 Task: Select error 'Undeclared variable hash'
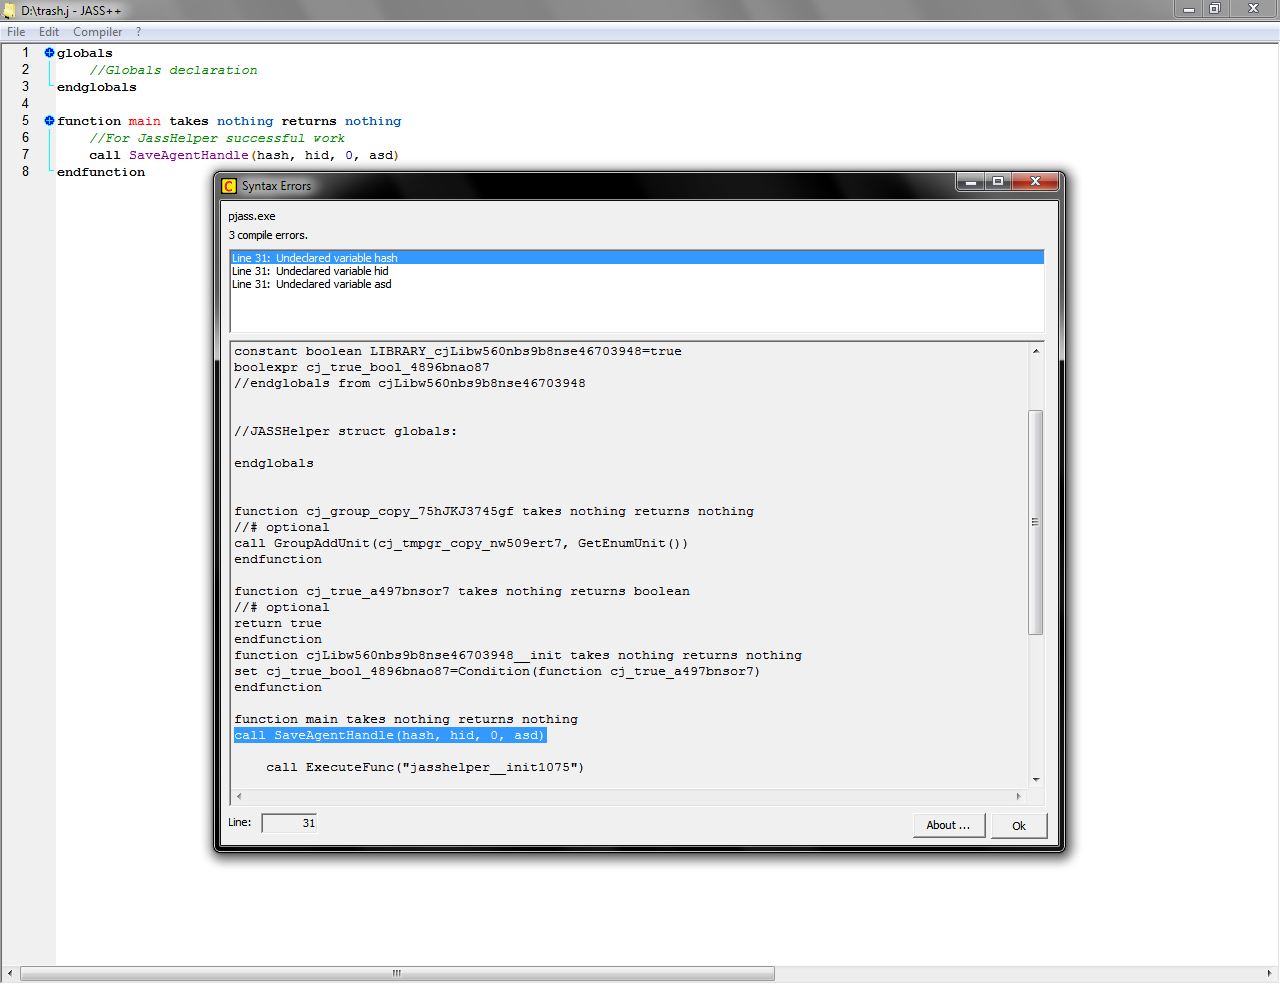637,258
